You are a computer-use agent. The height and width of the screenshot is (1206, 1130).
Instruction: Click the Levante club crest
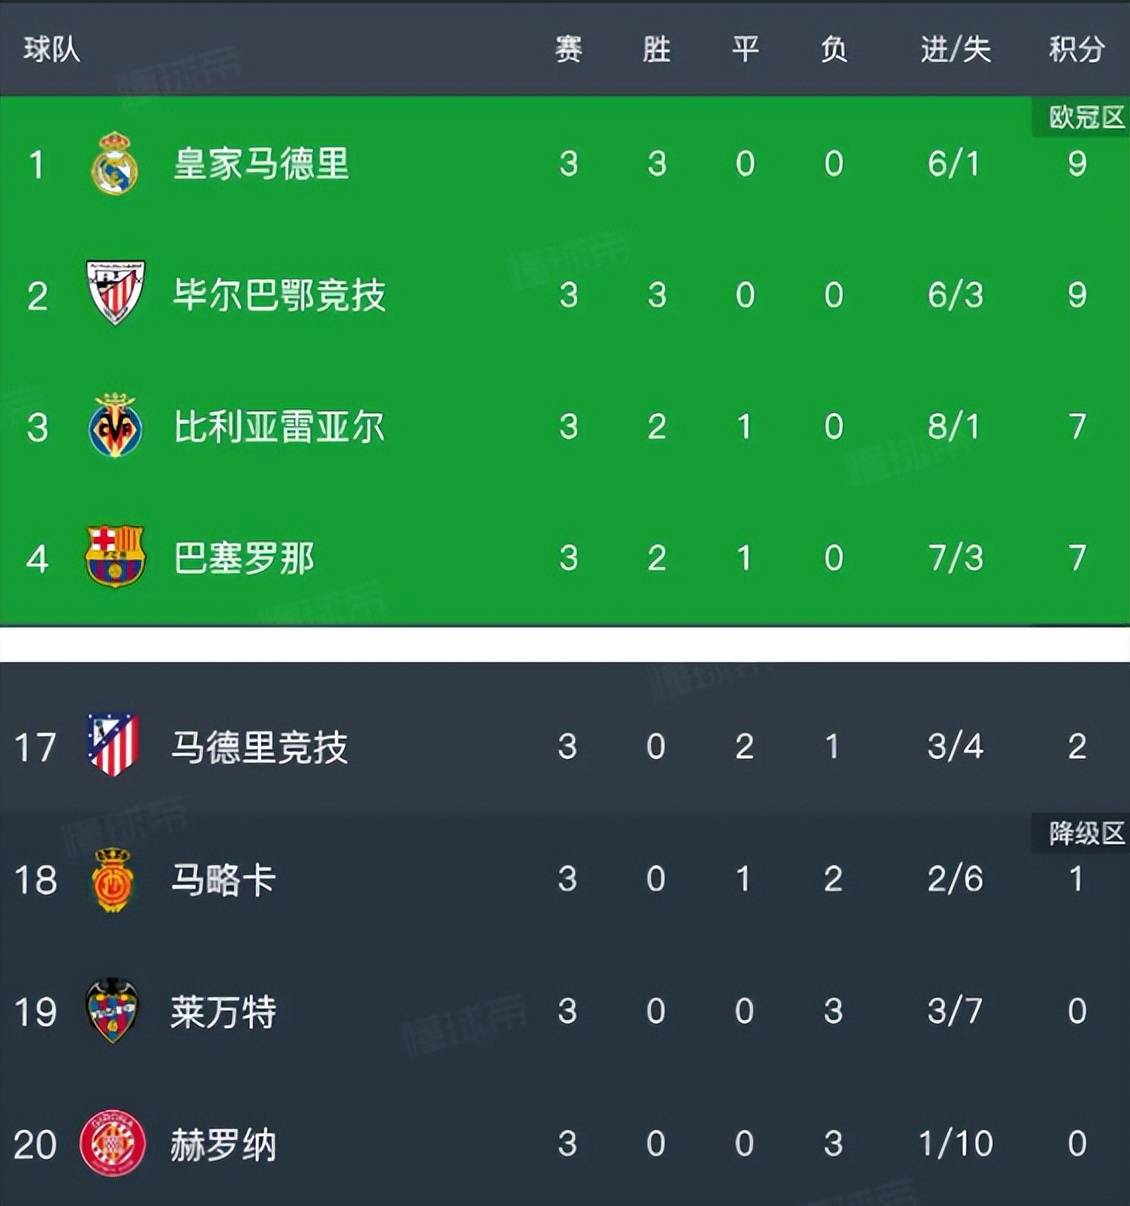[112, 1011]
